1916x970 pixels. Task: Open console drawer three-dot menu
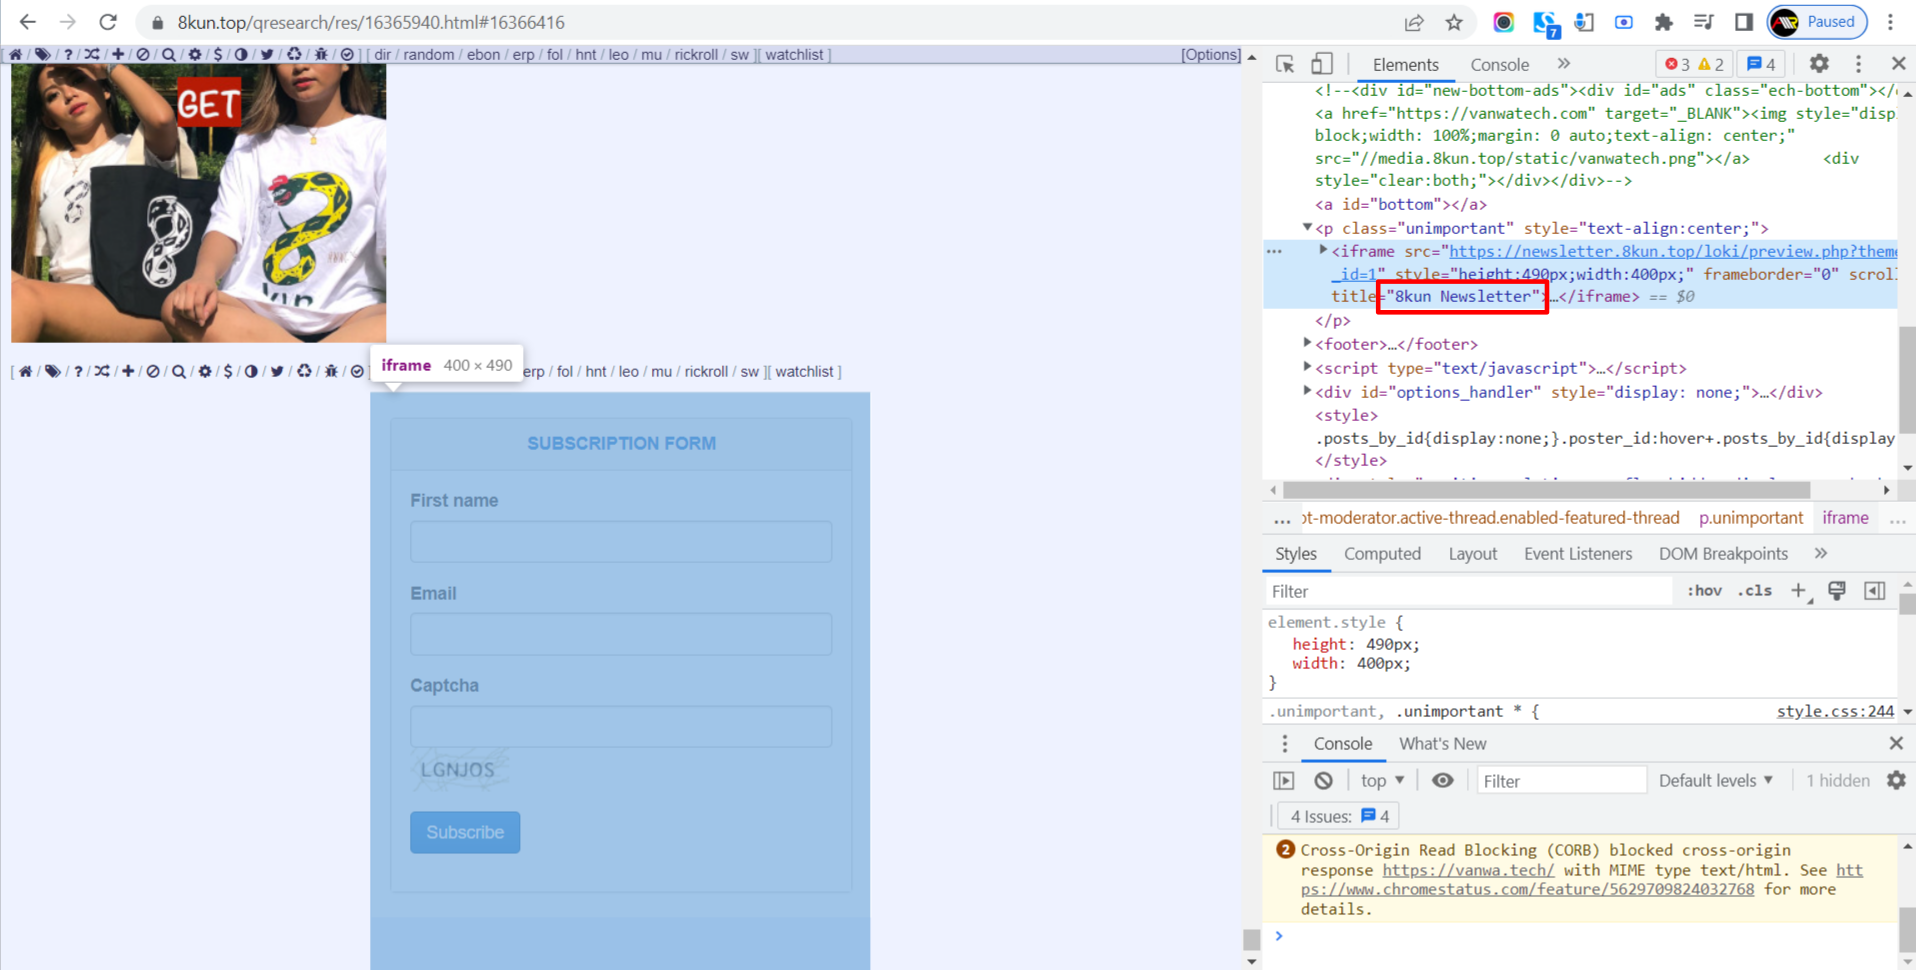click(1285, 744)
